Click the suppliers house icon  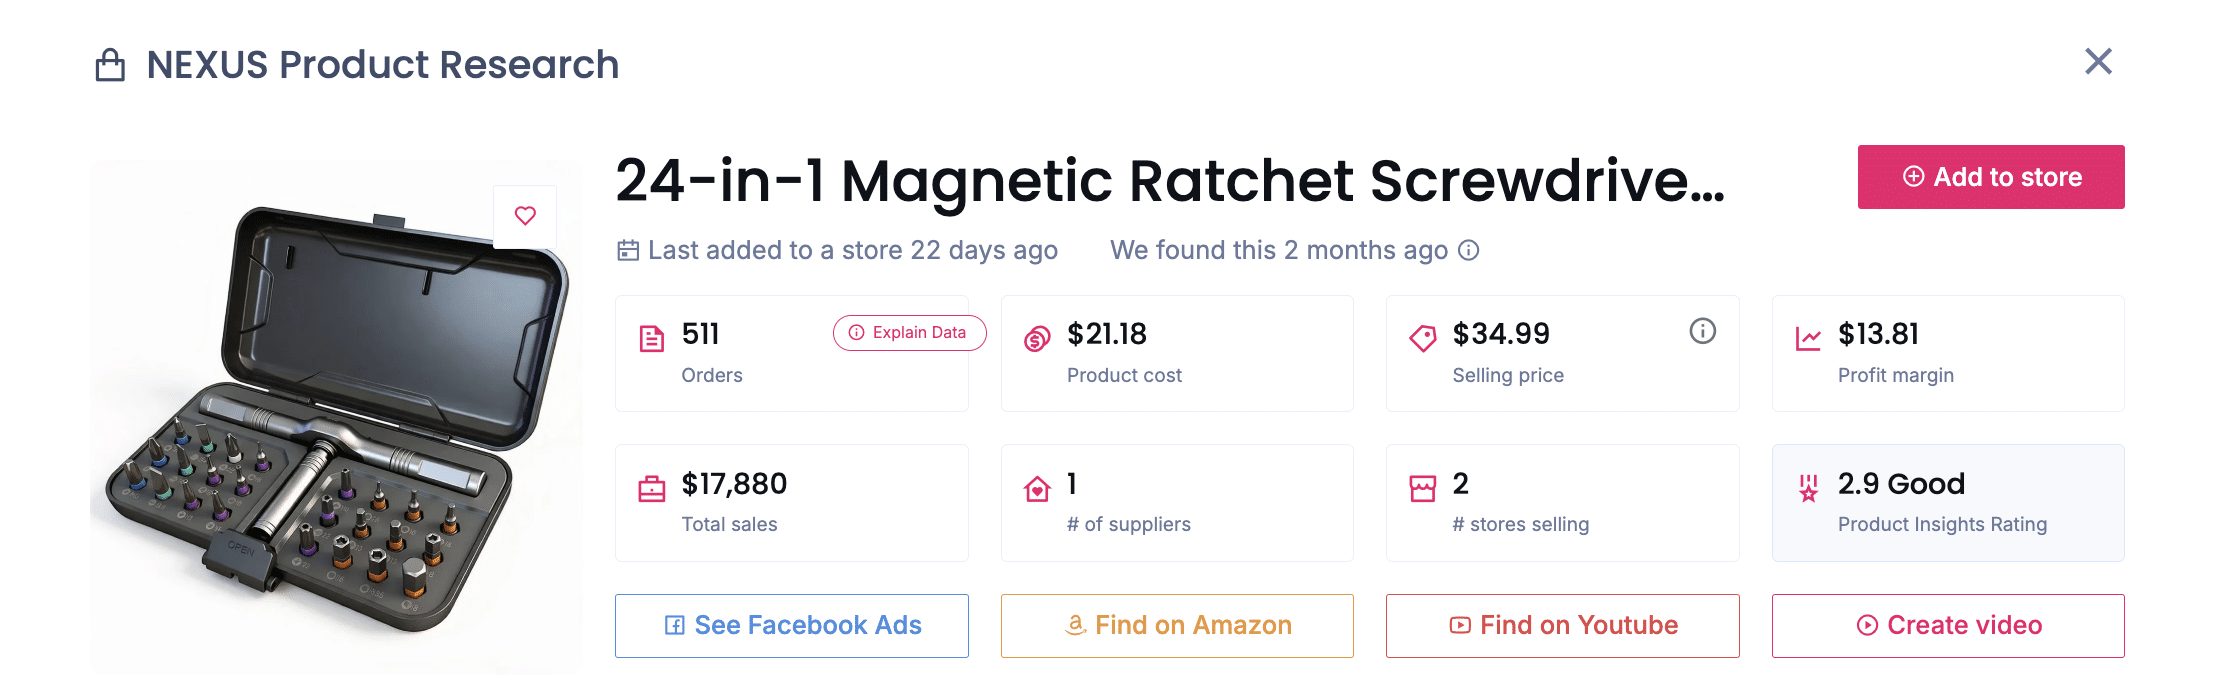tap(1035, 487)
